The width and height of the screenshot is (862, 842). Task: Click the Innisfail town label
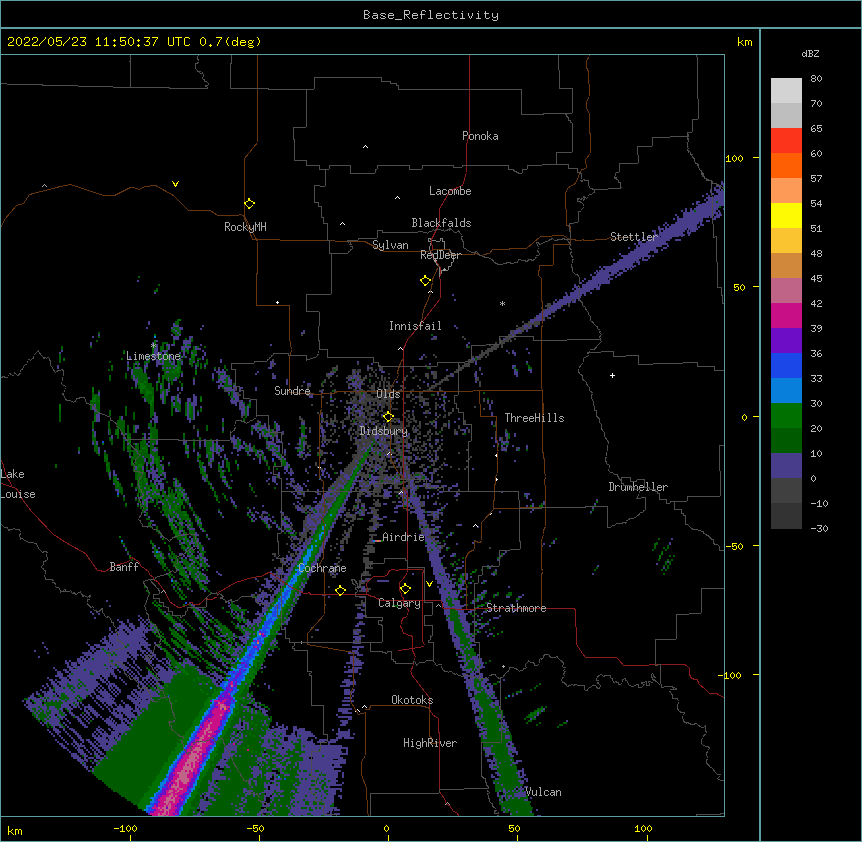(415, 326)
